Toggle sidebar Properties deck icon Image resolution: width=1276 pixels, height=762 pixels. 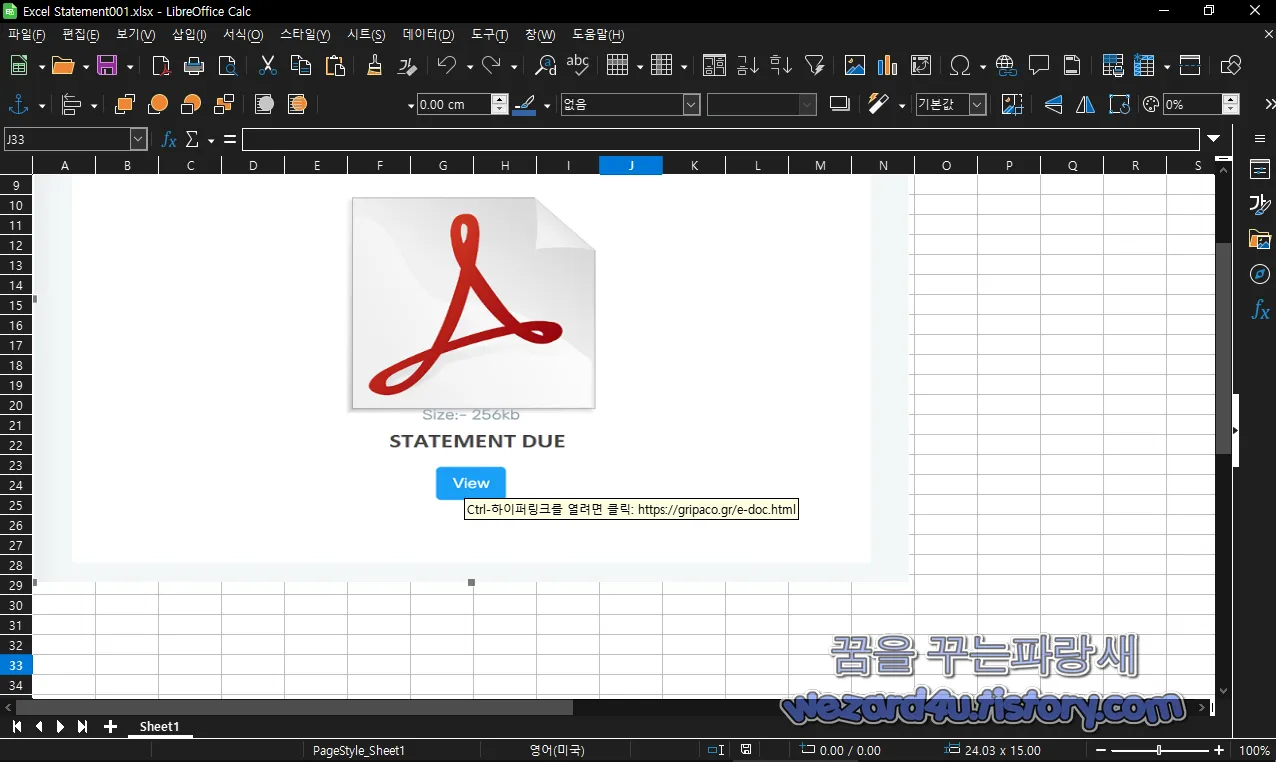tap(1260, 169)
